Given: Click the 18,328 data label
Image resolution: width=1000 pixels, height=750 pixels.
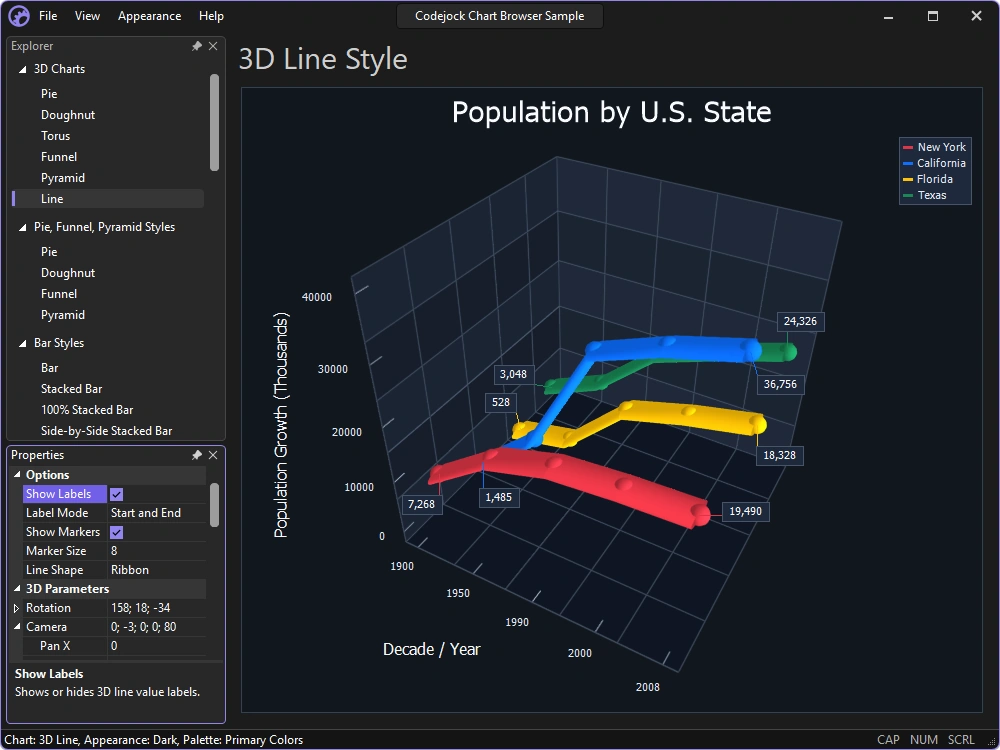Looking at the screenshot, I should point(779,455).
